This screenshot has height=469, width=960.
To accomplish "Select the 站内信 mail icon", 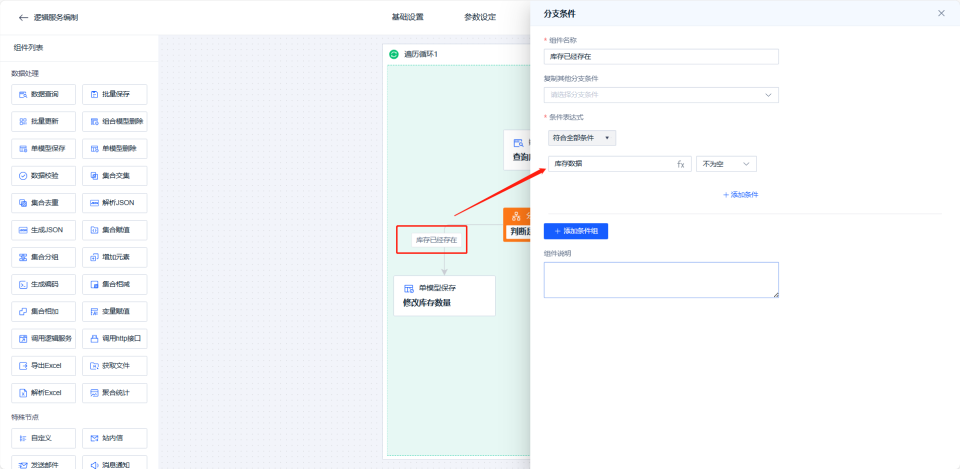I will point(94,438).
